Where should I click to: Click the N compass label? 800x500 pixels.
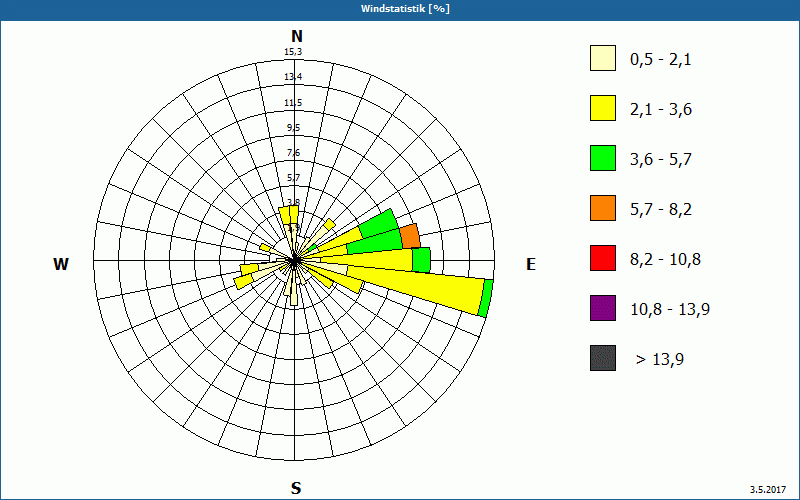(296, 36)
